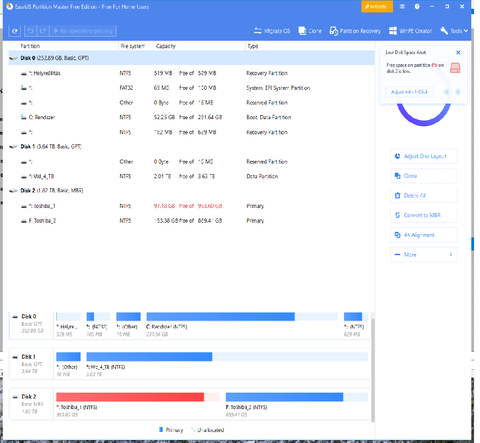The height and width of the screenshot is (443, 480).
Task: Click the Disk 1 drive icon in list
Action: (x=13, y=147)
